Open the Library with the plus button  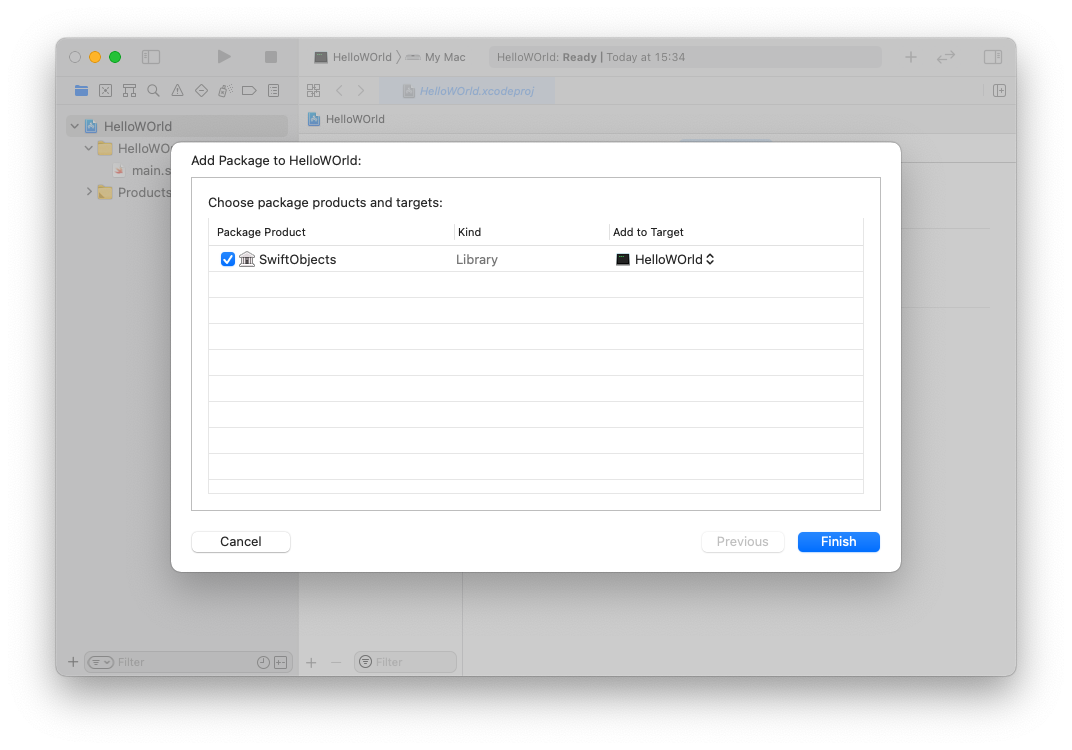tap(911, 57)
